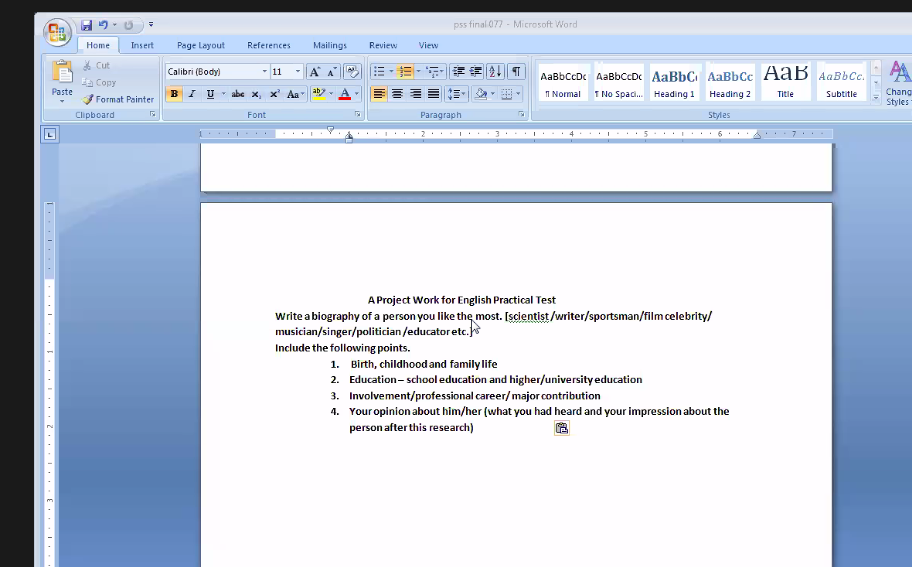This screenshot has height=567, width=912.
Task: Toggle Bold formatting
Action: click(x=175, y=94)
